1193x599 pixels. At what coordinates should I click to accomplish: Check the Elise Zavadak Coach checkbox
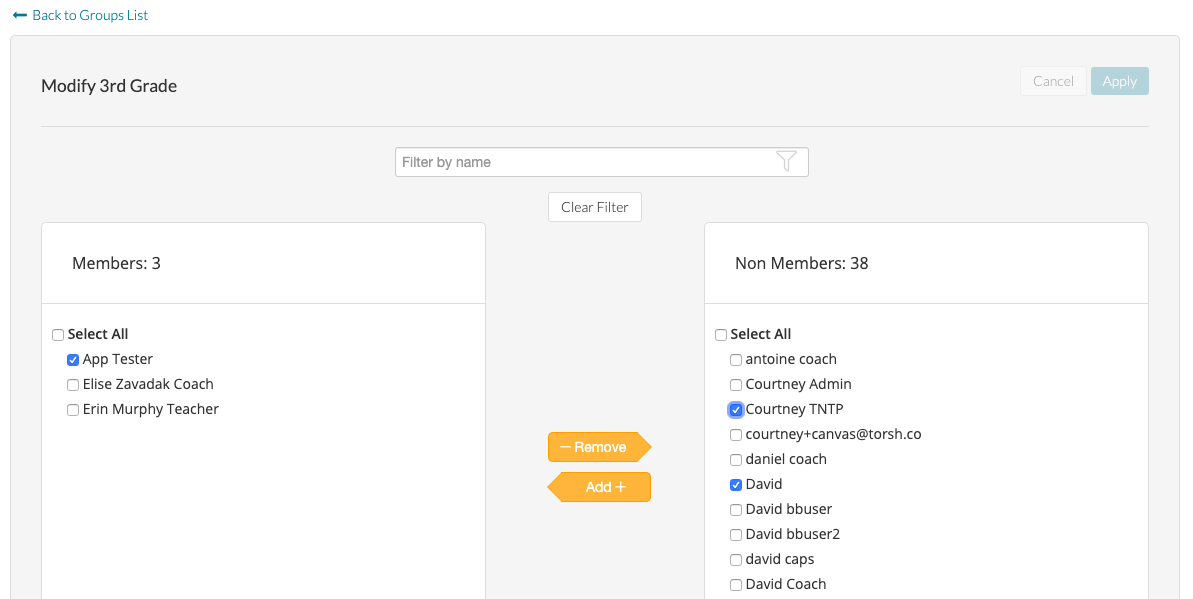[x=73, y=385]
